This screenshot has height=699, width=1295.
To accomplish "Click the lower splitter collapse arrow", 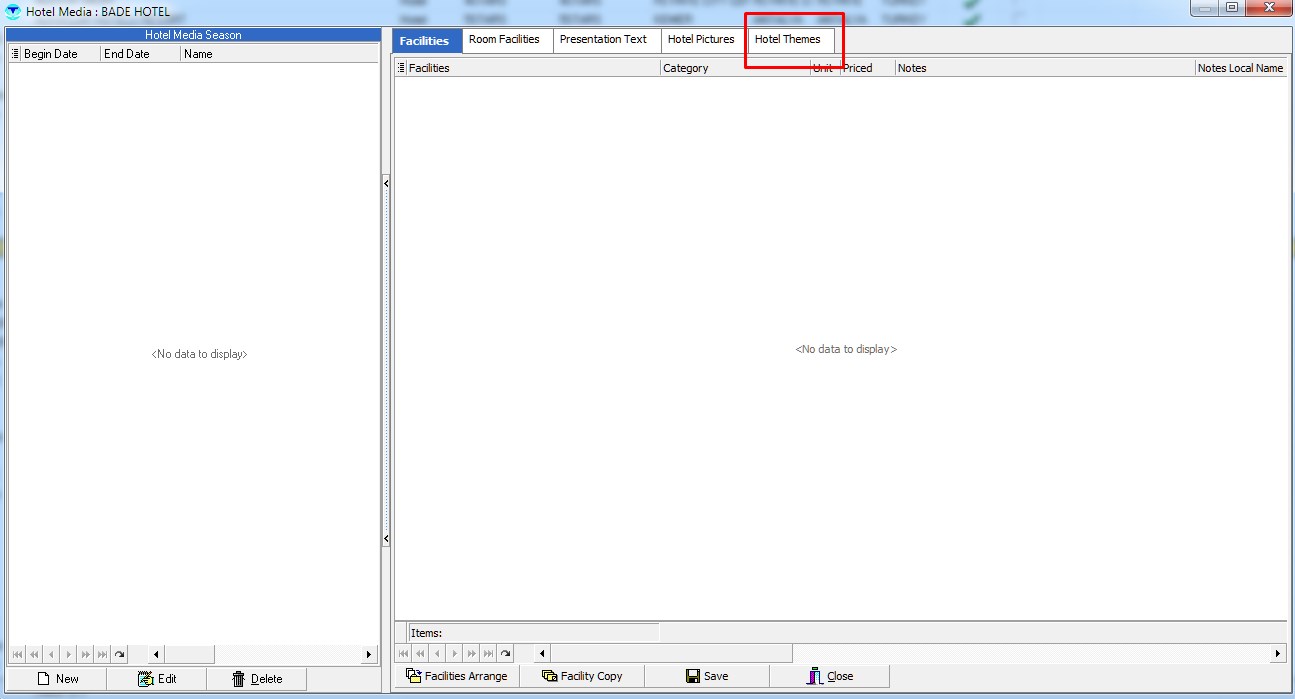I will coord(386,539).
